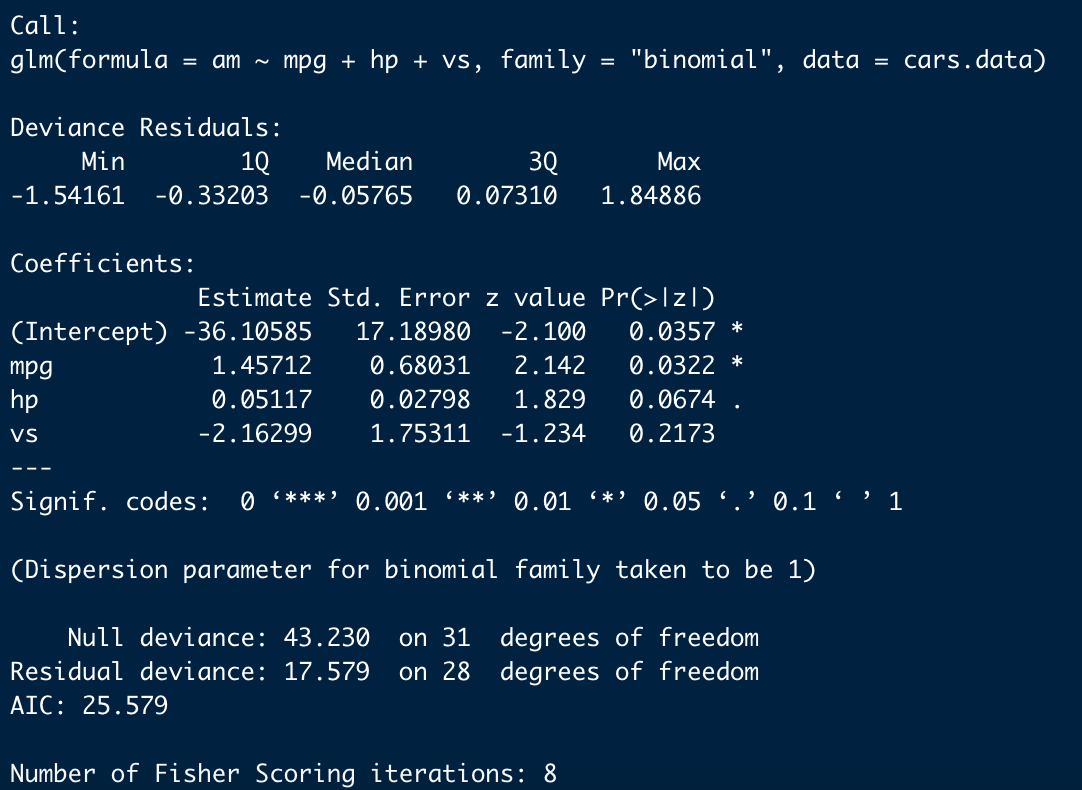Click the "Pr(>|z|)" column header
Viewport: 1082px width, 790px height.
pos(658,298)
